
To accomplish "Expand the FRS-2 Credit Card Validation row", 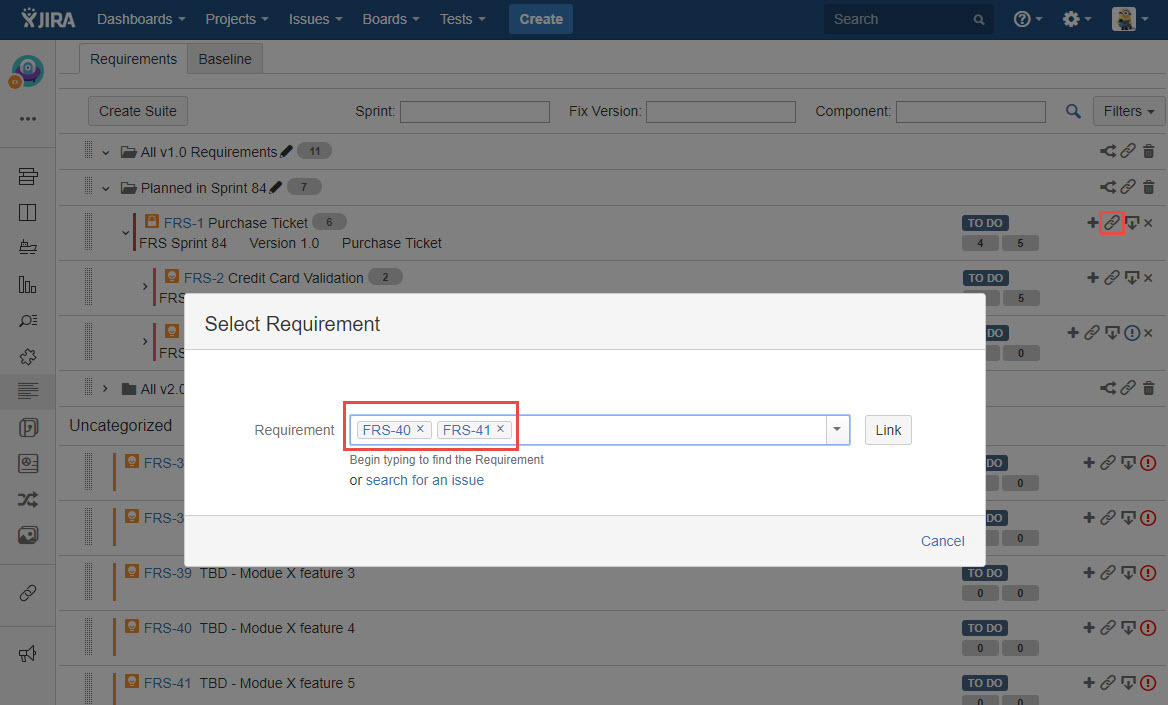I will coord(145,287).
